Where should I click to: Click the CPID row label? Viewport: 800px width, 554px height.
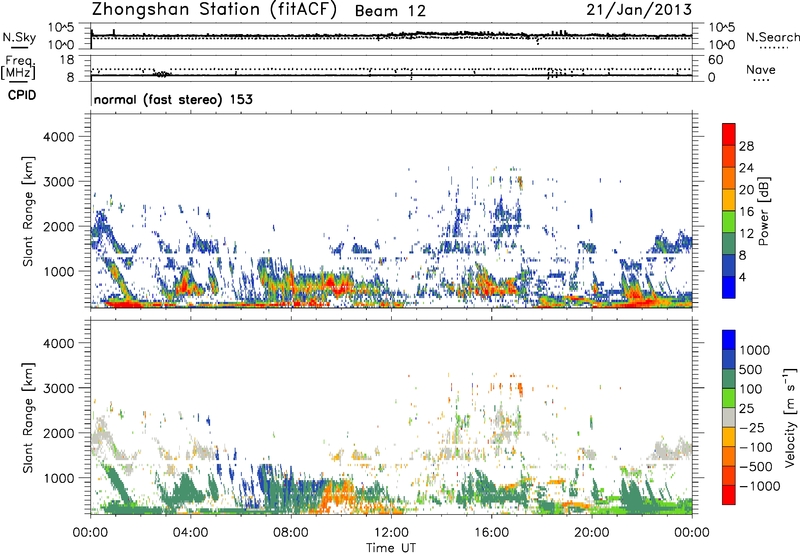coord(22,95)
